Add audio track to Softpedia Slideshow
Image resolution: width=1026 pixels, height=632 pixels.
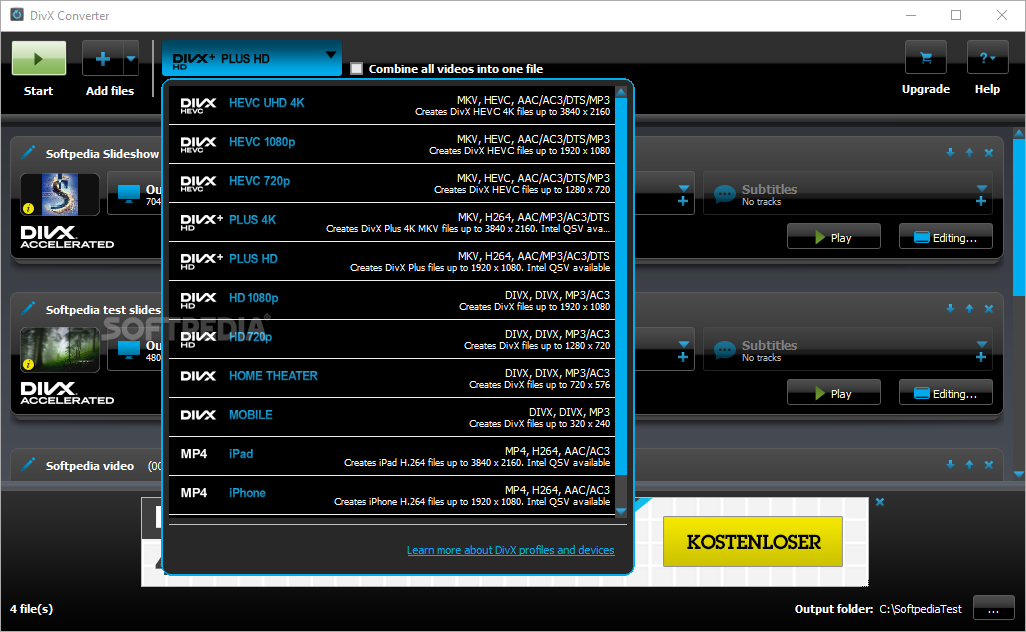coord(683,202)
